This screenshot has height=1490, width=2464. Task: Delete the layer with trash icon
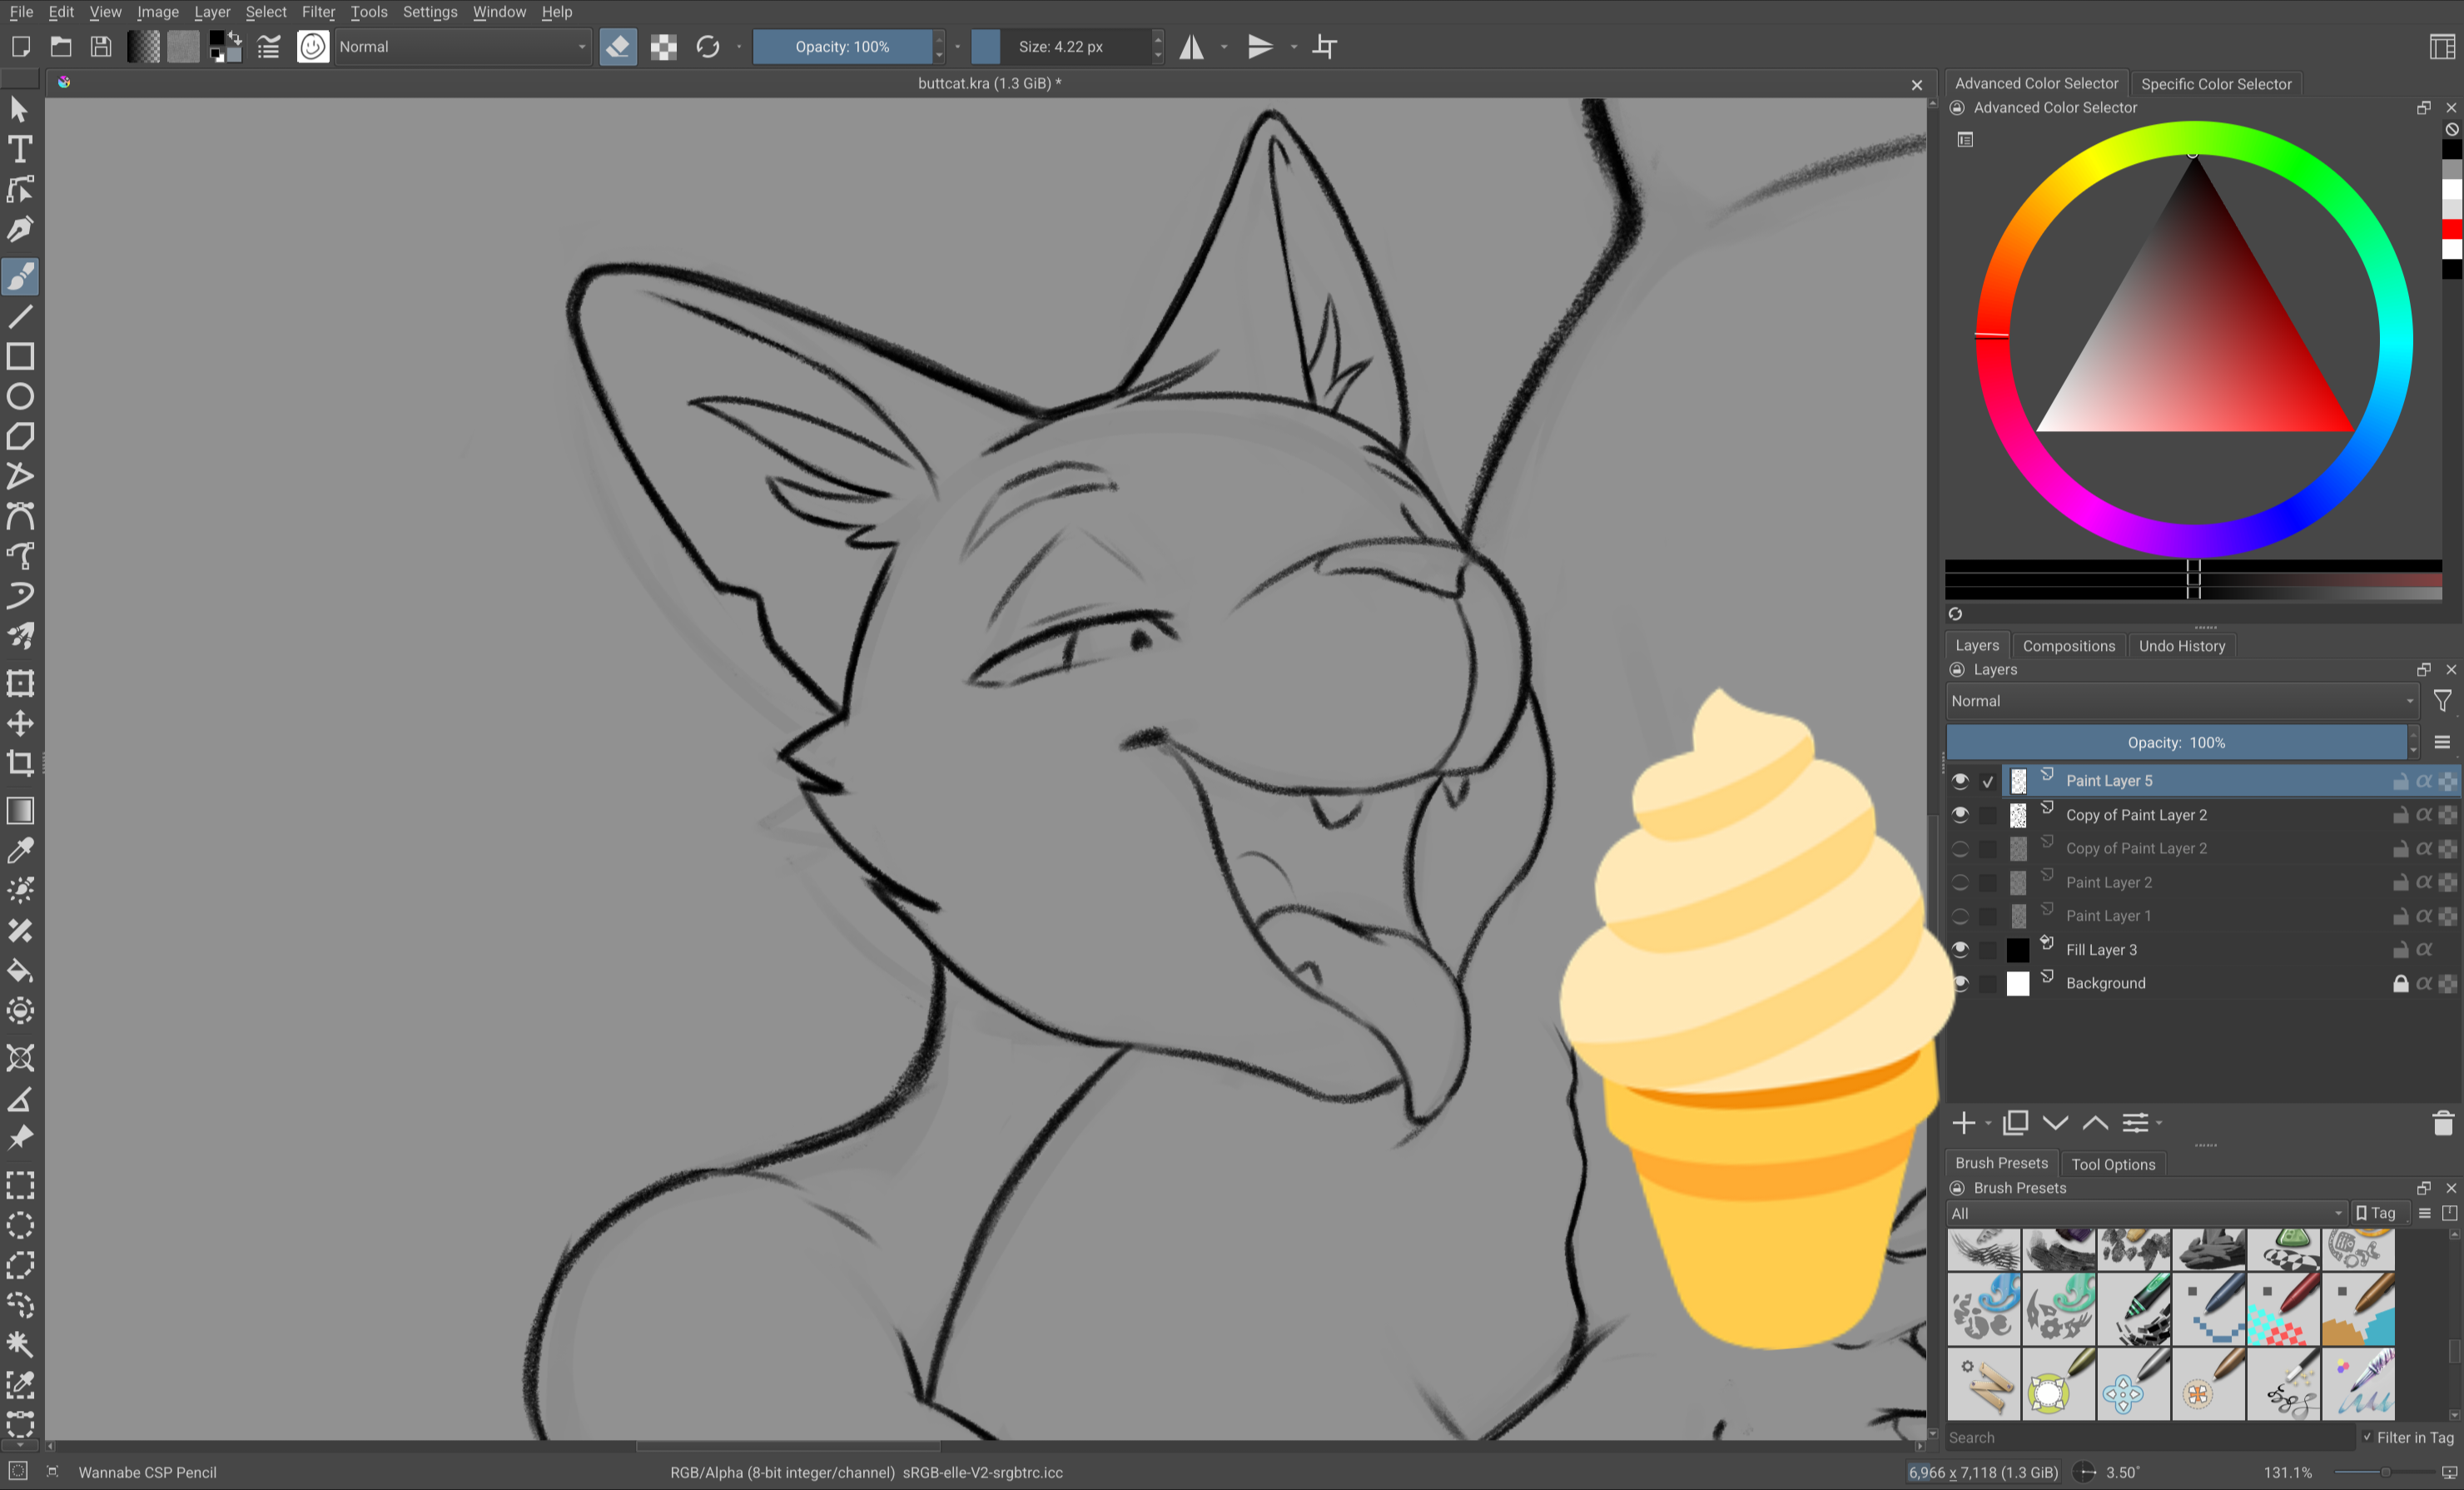pyautogui.click(x=2442, y=1123)
